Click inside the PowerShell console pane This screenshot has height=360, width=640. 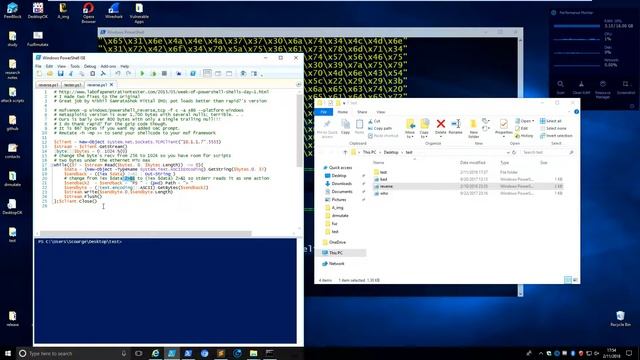[x=165, y=291]
